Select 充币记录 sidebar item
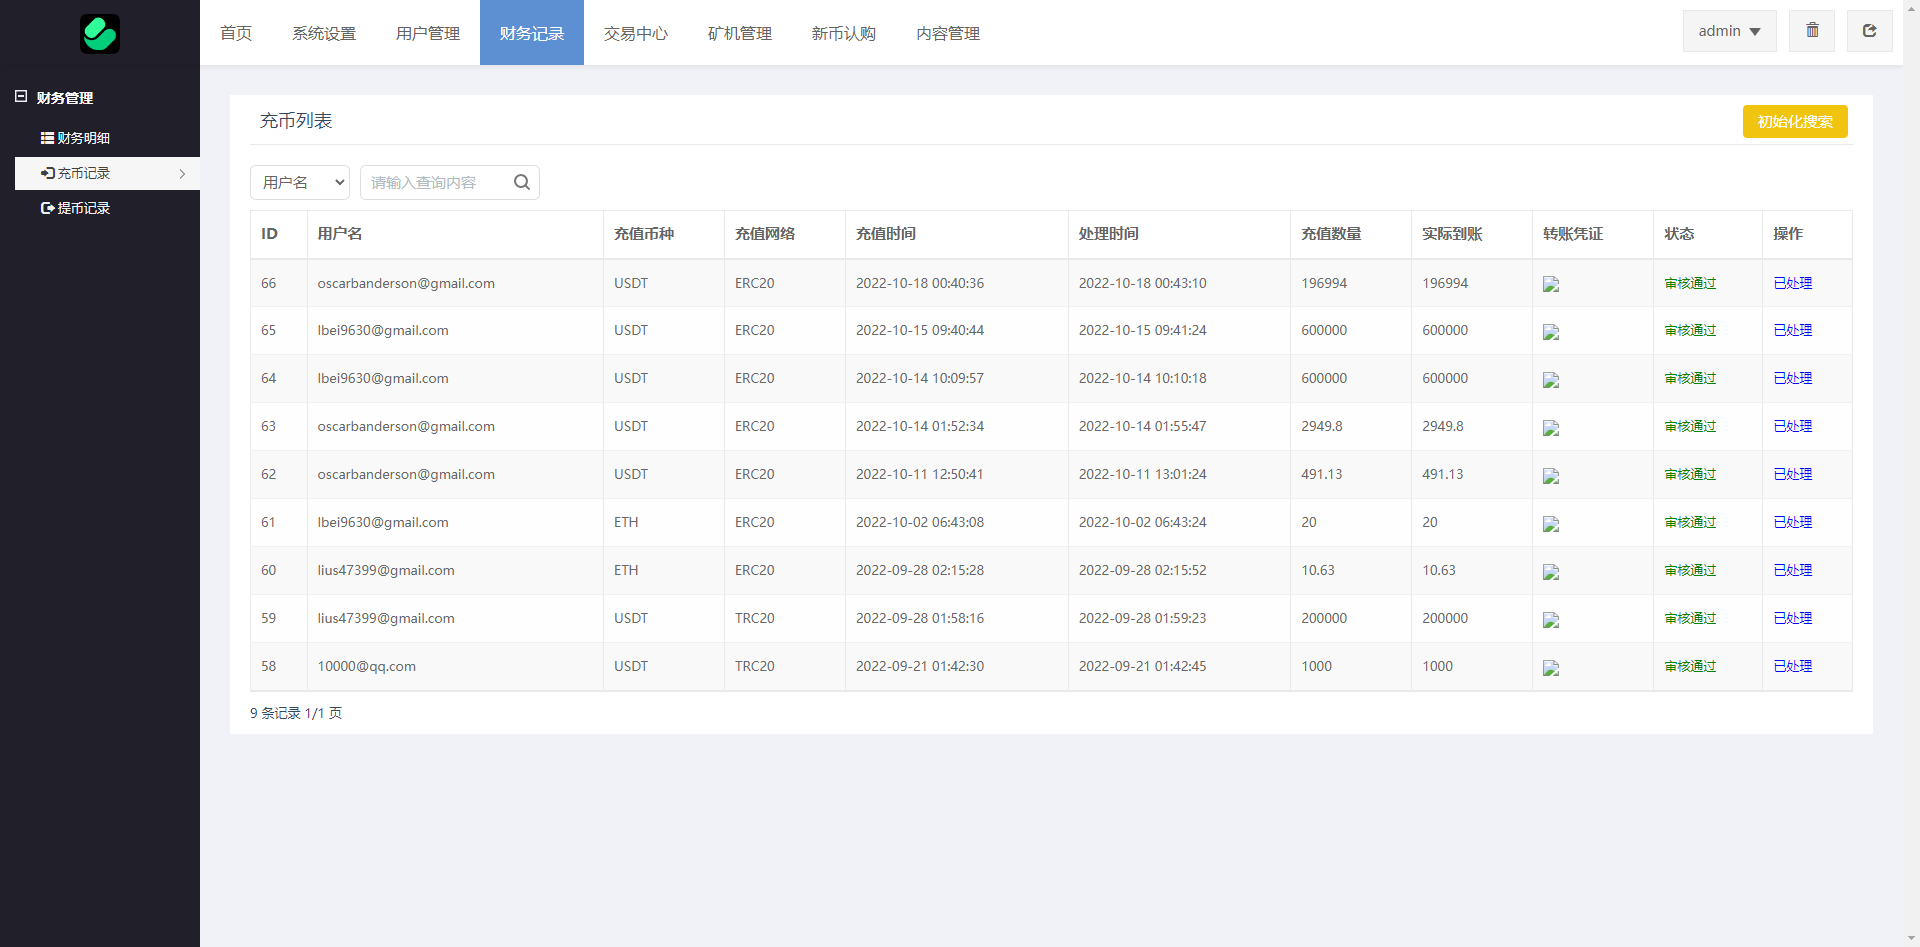Image resolution: width=1920 pixels, height=947 pixels. click(x=84, y=173)
